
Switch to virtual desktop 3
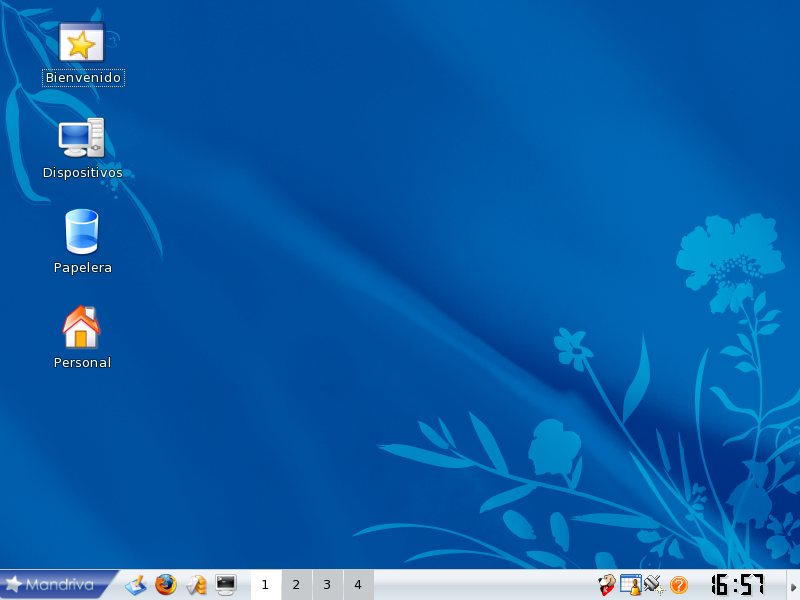tap(327, 585)
